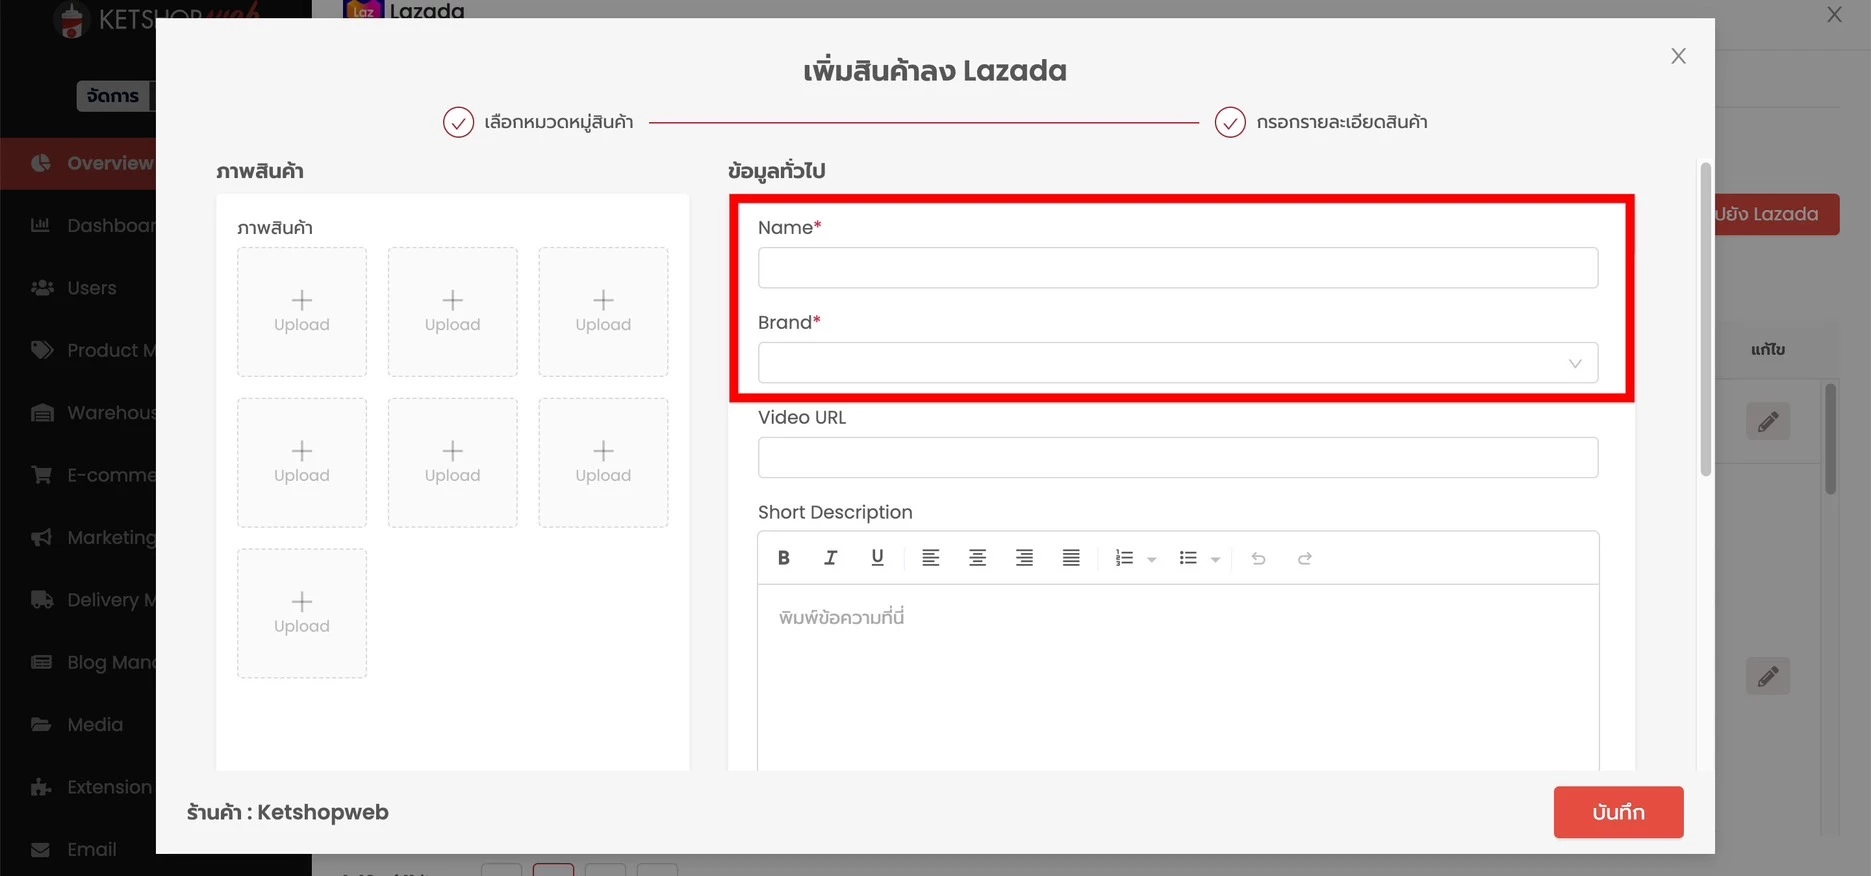1871x876 pixels.
Task: Open E-commerce in the sidebar
Action: (91, 475)
